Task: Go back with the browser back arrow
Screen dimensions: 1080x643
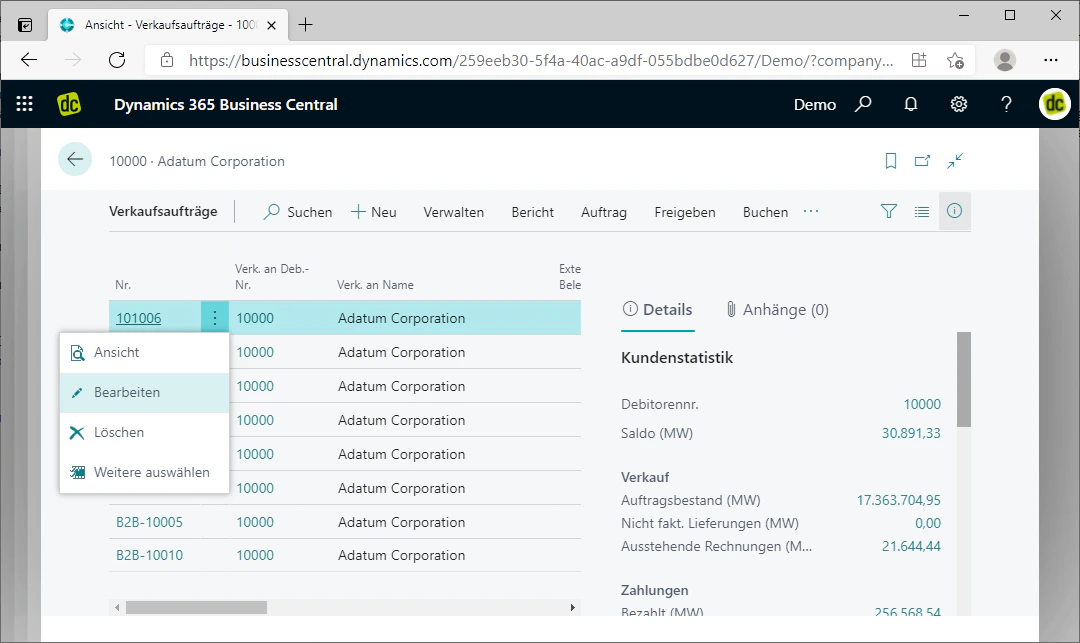Action: [x=29, y=60]
